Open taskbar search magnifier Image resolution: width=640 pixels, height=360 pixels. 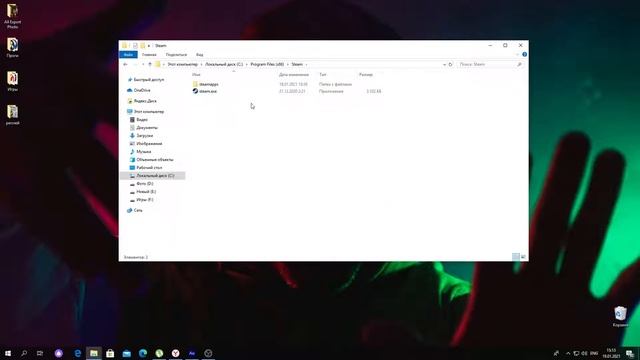pyautogui.click(x=24, y=353)
